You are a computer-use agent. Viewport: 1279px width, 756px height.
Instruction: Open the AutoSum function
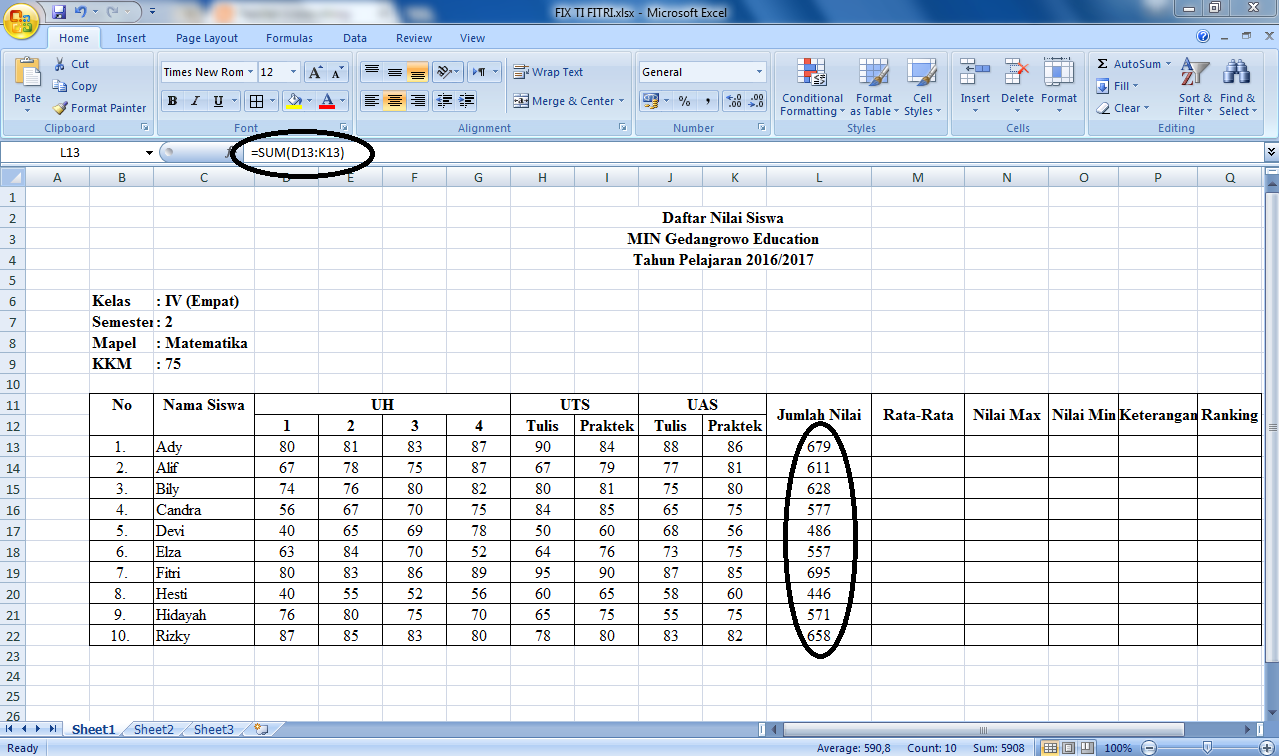(x=1132, y=63)
